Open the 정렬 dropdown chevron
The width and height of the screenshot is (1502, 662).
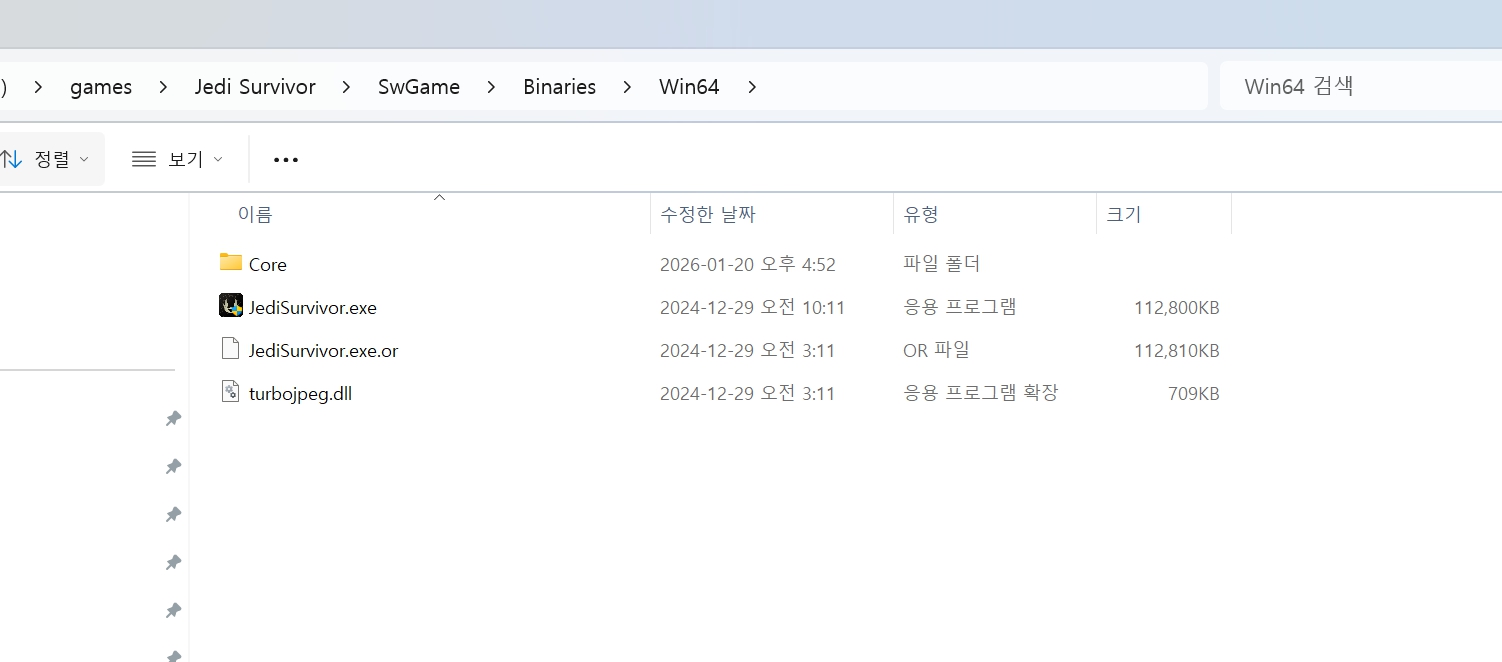coord(84,160)
